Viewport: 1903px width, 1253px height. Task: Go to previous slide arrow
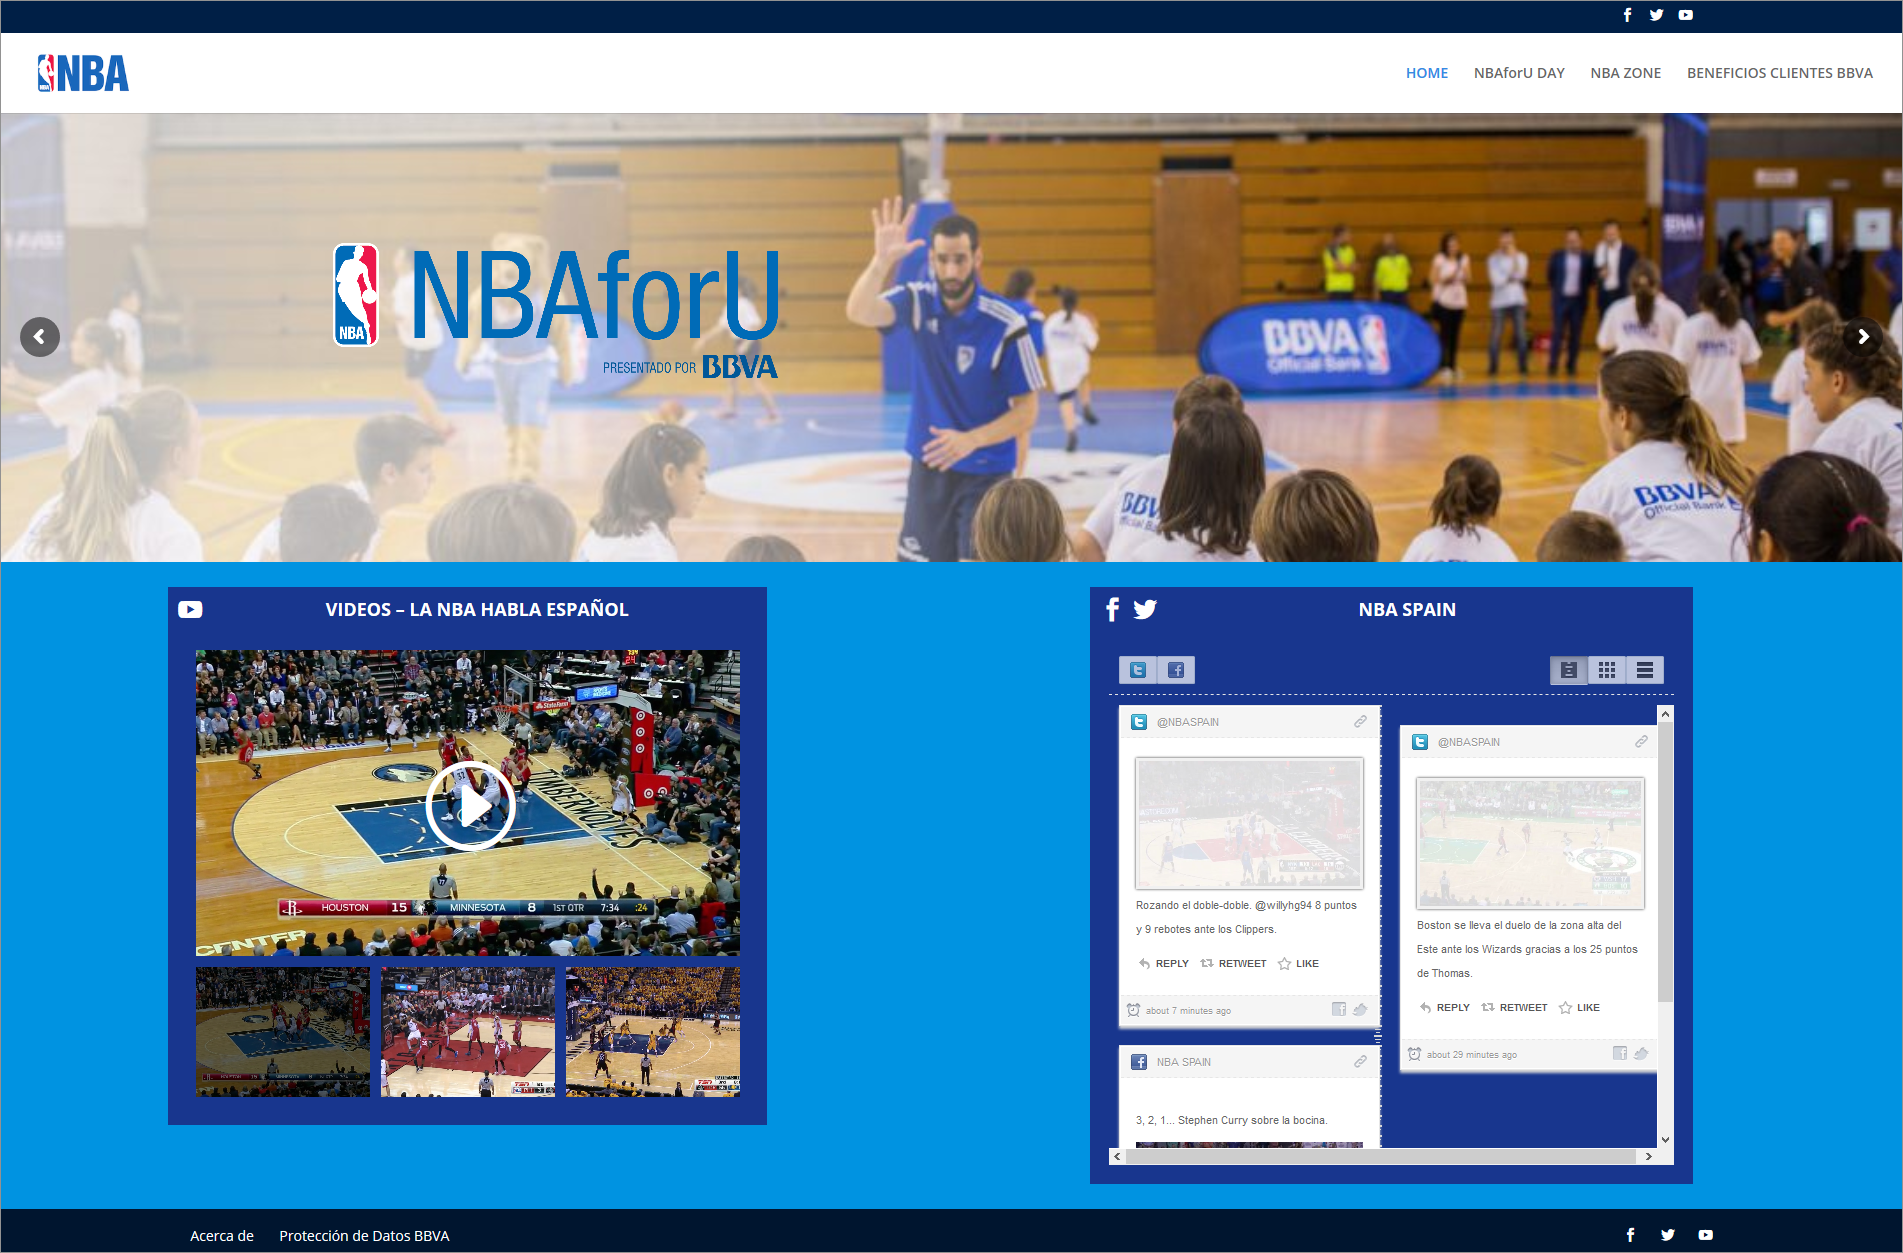[x=40, y=337]
